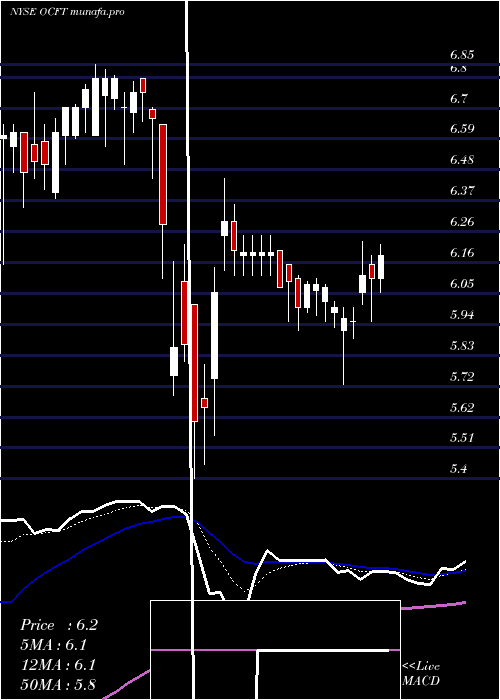
Task: Click the 6.7 price axis label
Action: click(x=458, y=99)
